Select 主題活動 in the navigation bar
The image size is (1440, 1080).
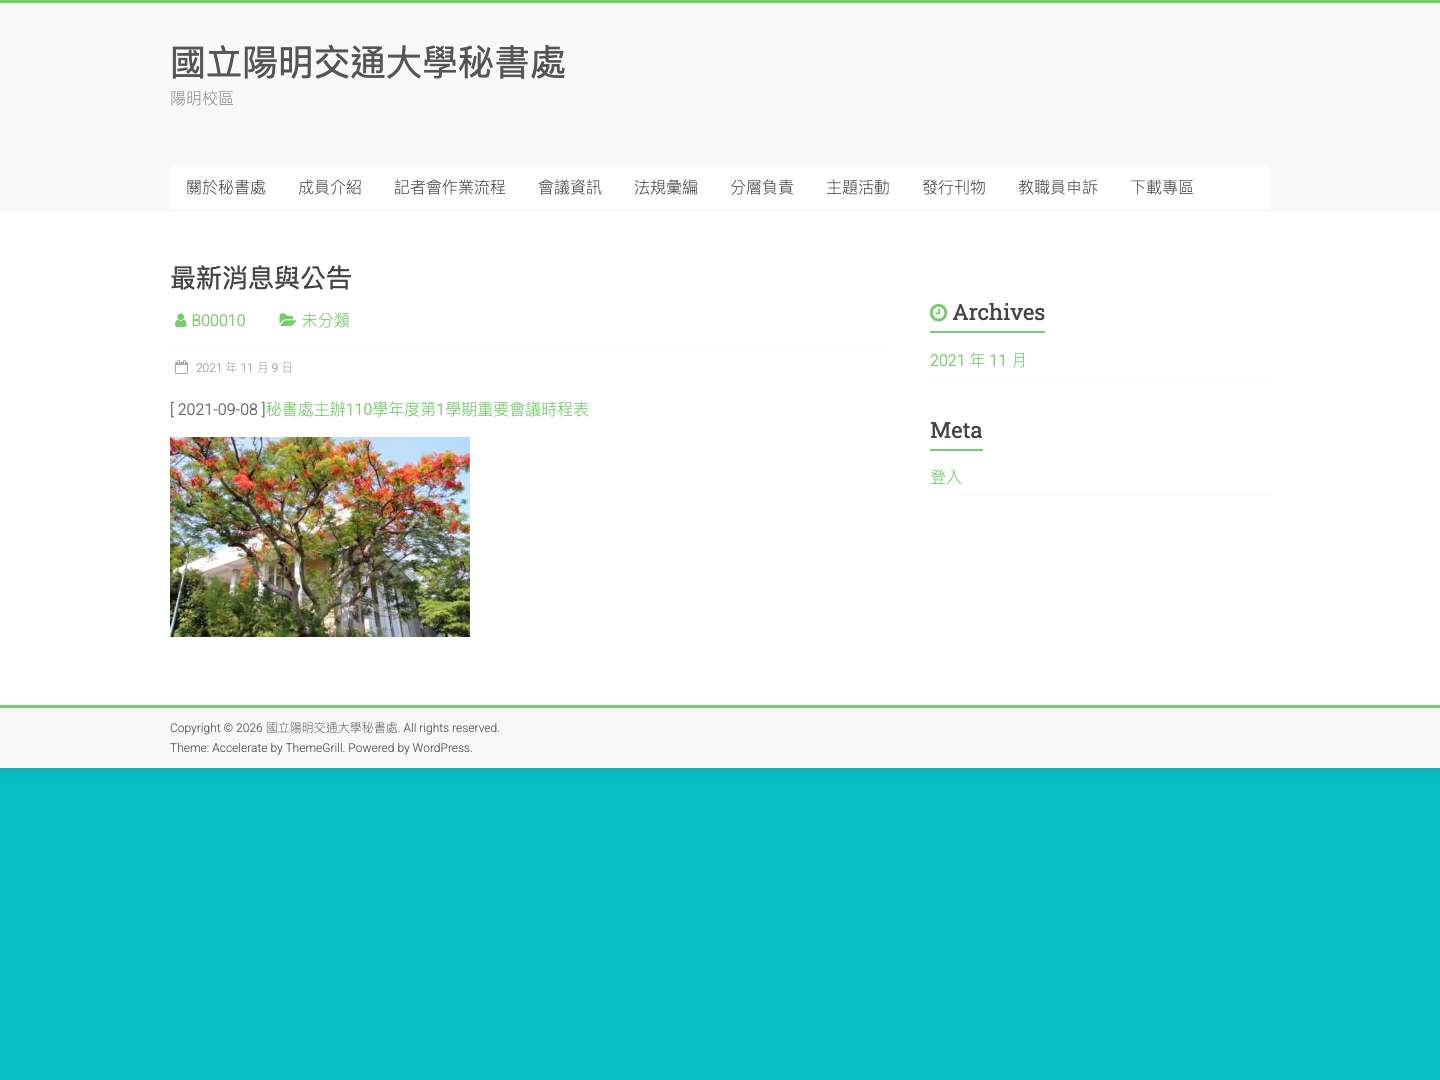(x=858, y=187)
